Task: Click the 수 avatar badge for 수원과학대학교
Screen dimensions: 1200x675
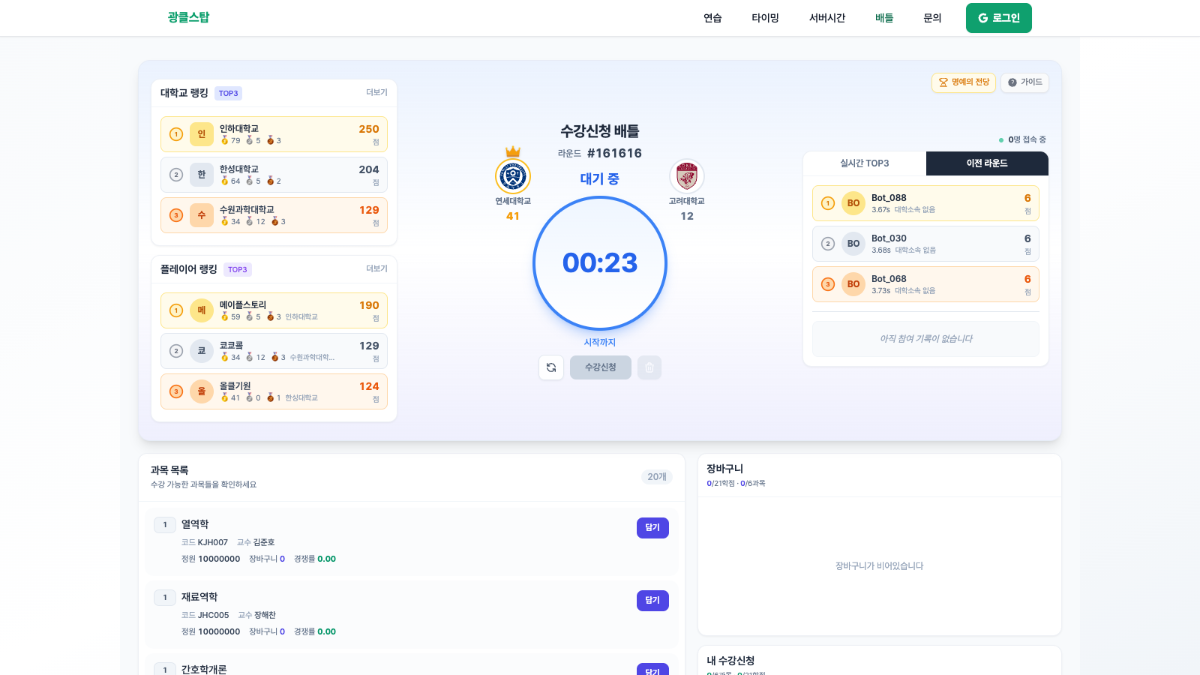Action: 202,215
